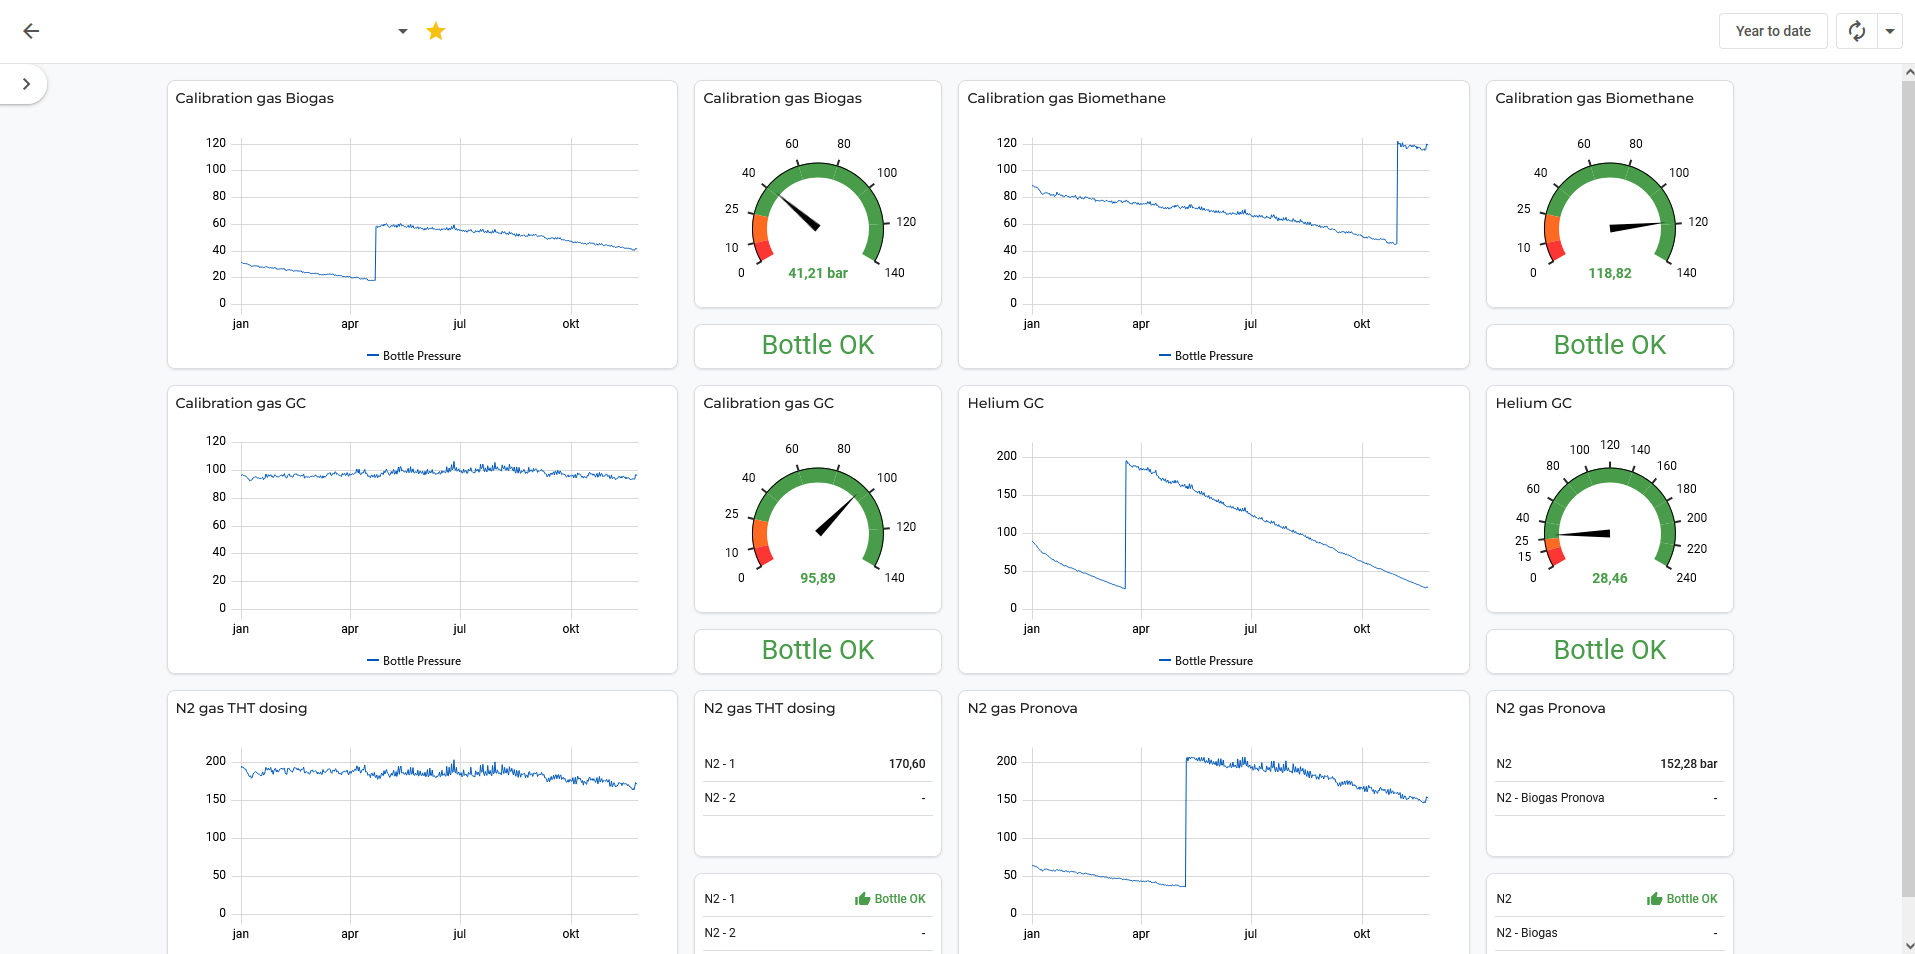The width and height of the screenshot is (1915, 954).
Task: Toggle Bottle Pressure legend in Helium GC chart
Action: 1206,661
